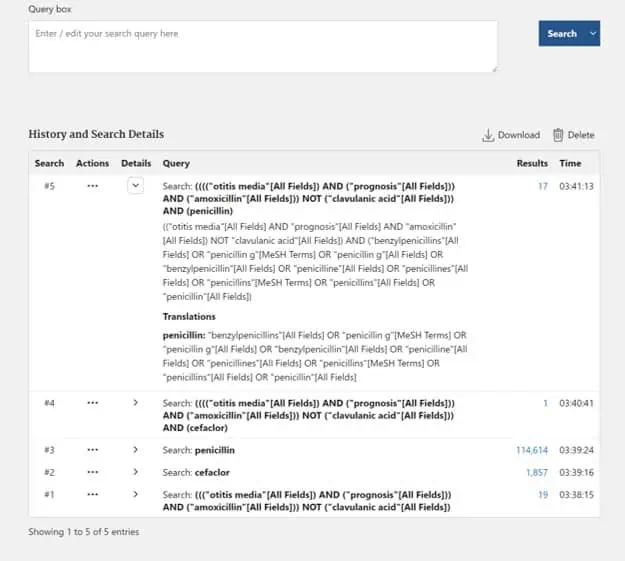Open actions menu for search #4
Image resolution: width=625 pixels, height=561 pixels.
(93, 402)
